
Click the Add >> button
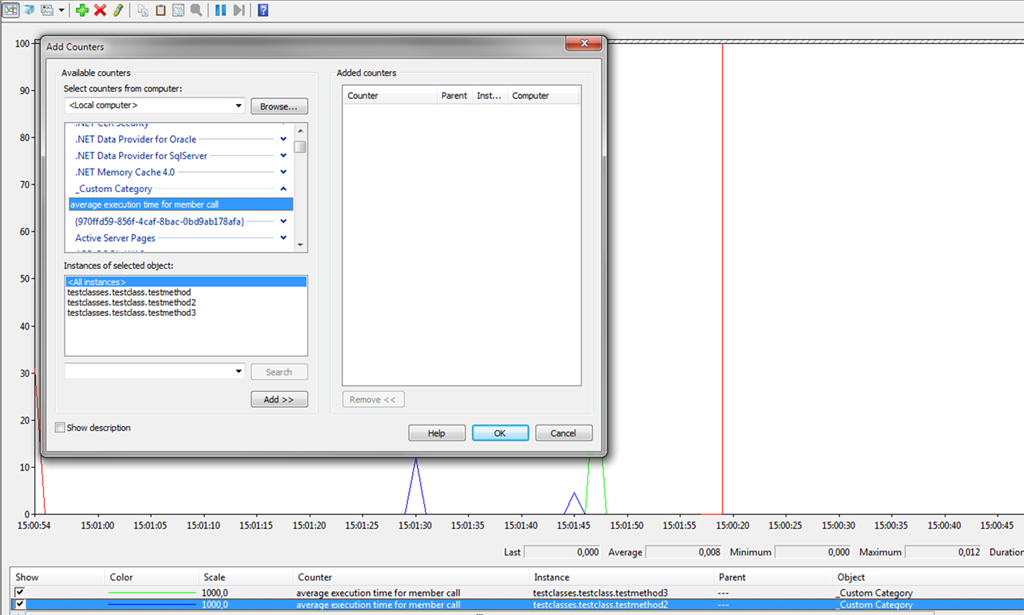click(279, 399)
